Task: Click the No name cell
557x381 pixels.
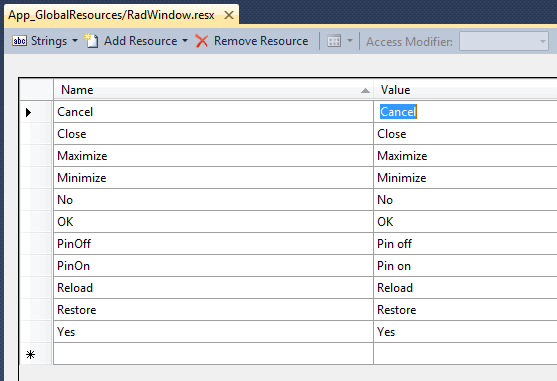Action: tap(213, 200)
